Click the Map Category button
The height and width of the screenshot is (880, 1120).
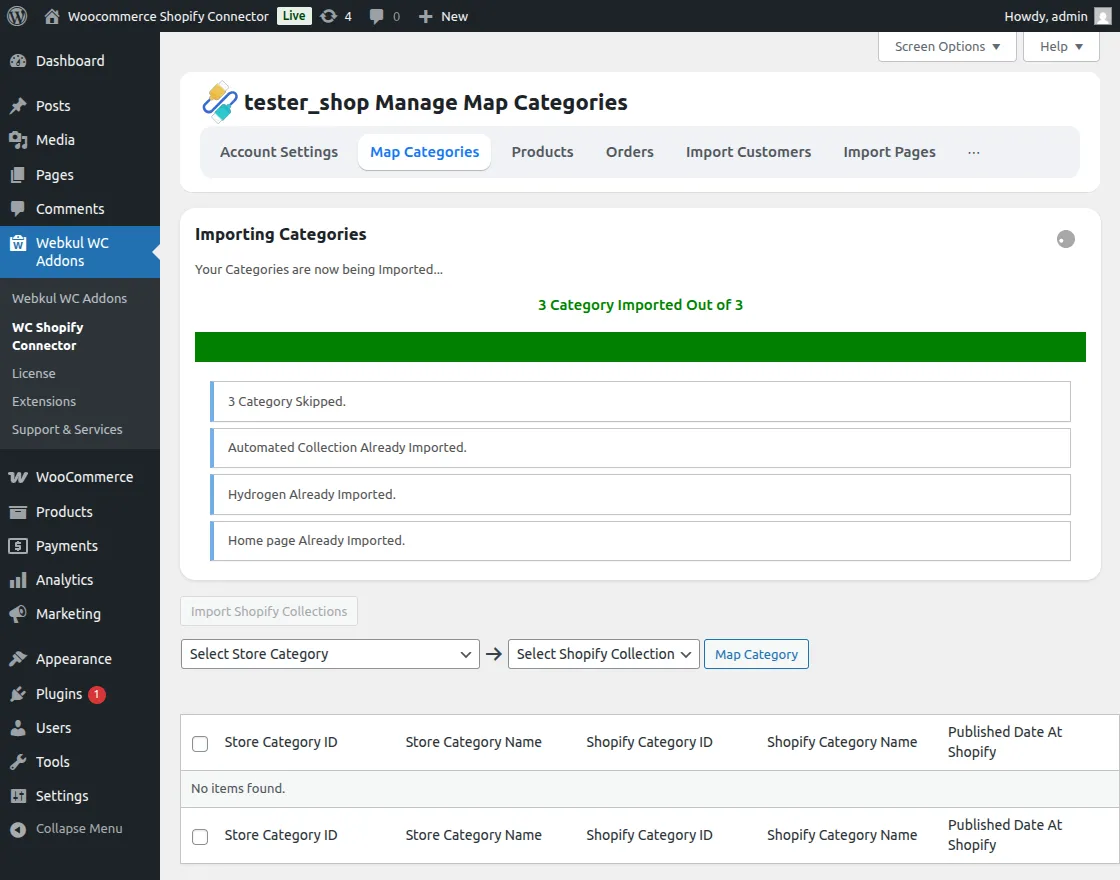756,654
